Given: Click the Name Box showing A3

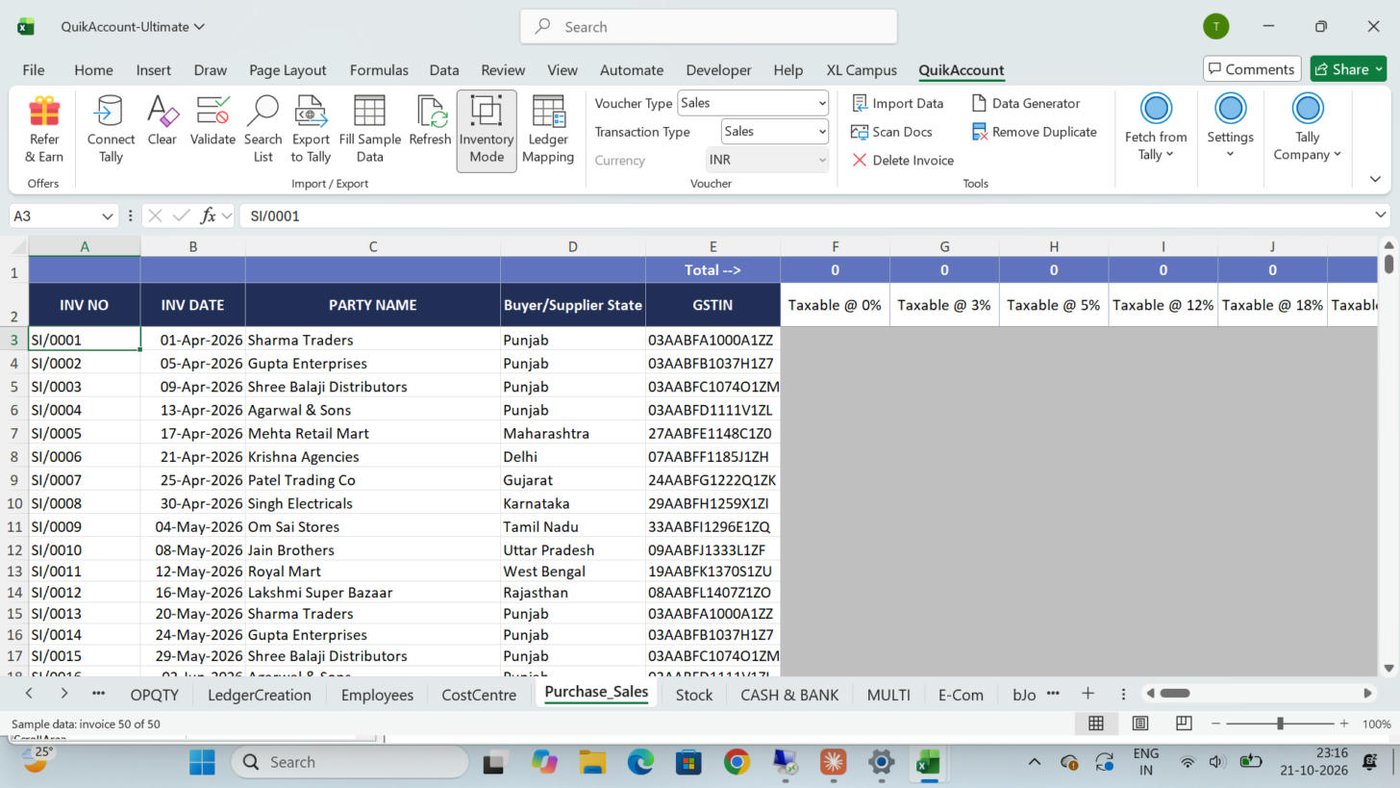Looking at the screenshot, I should (64, 216).
